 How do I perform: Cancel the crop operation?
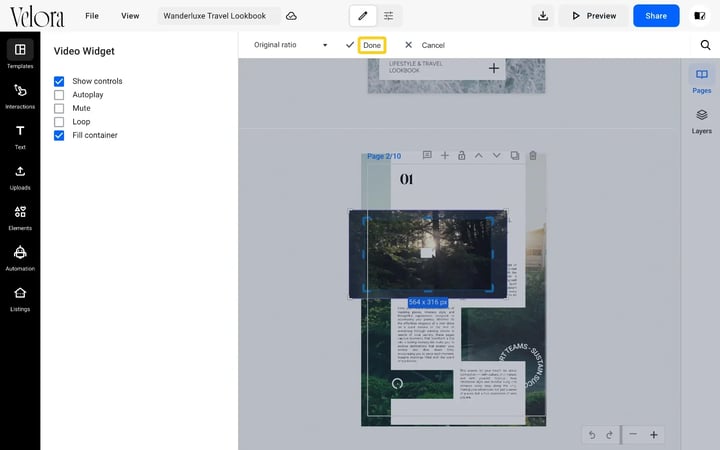(x=425, y=45)
